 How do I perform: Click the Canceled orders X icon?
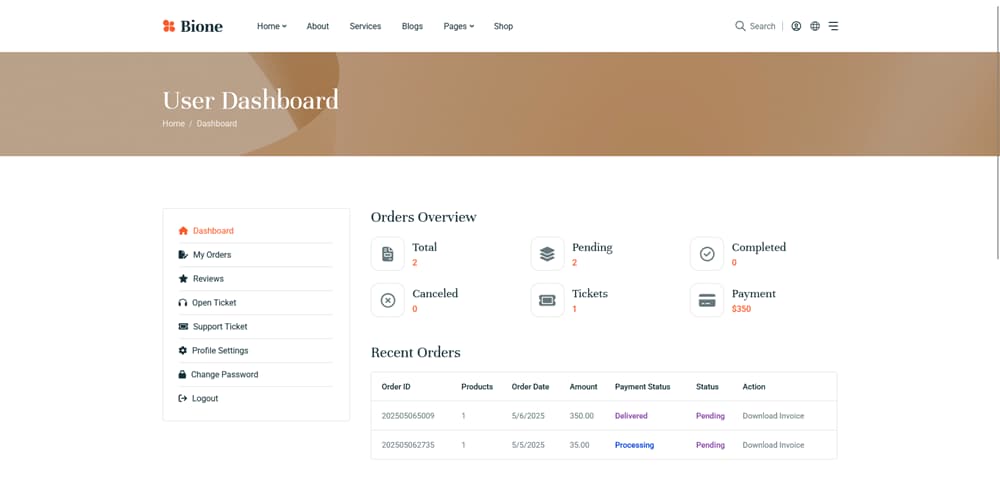tap(388, 300)
